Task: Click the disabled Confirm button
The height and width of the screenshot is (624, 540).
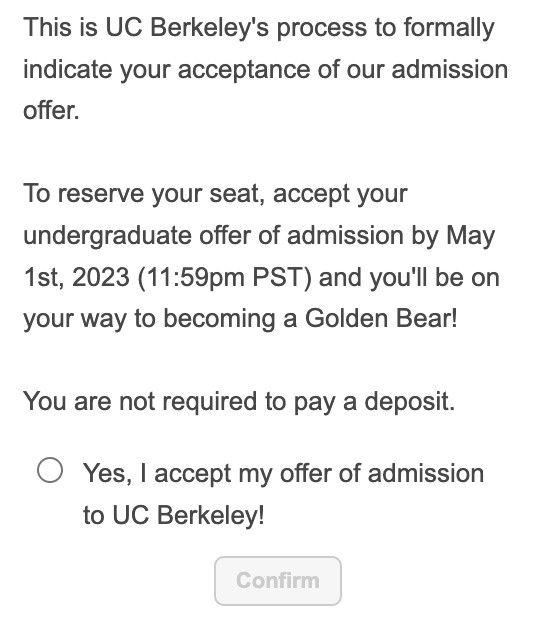Action: pyautogui.click(x=278, y=581)
